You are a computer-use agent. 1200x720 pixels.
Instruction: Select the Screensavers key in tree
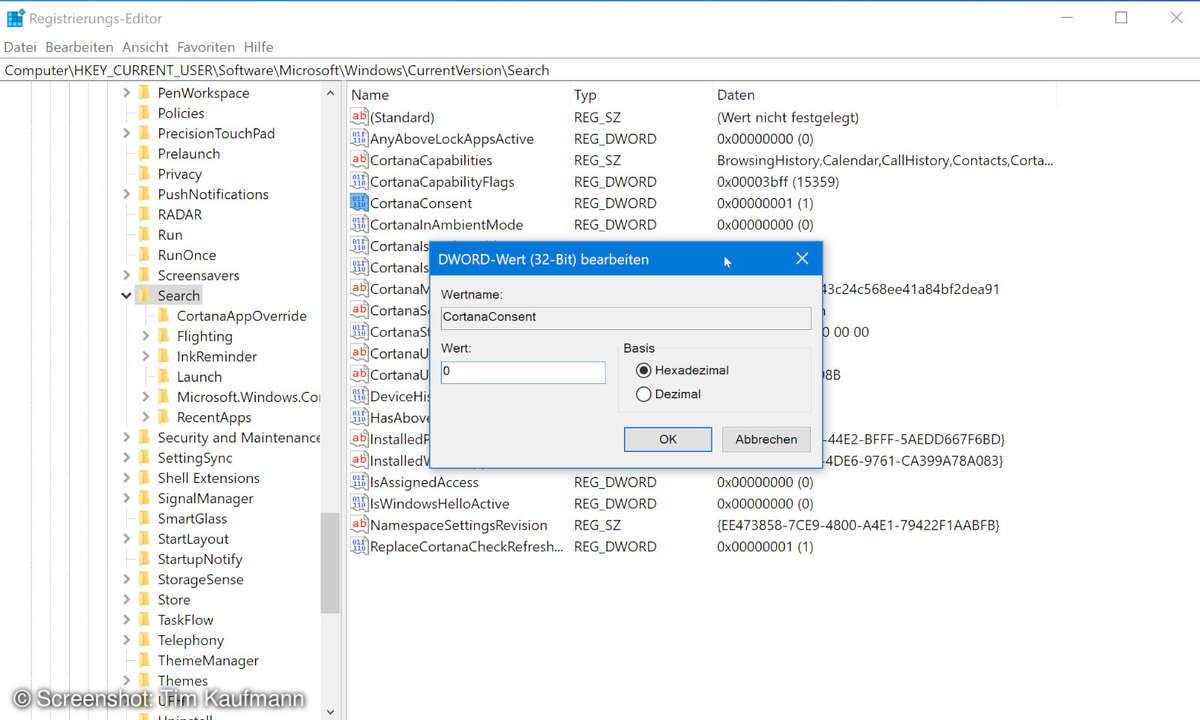click(198, 275)
